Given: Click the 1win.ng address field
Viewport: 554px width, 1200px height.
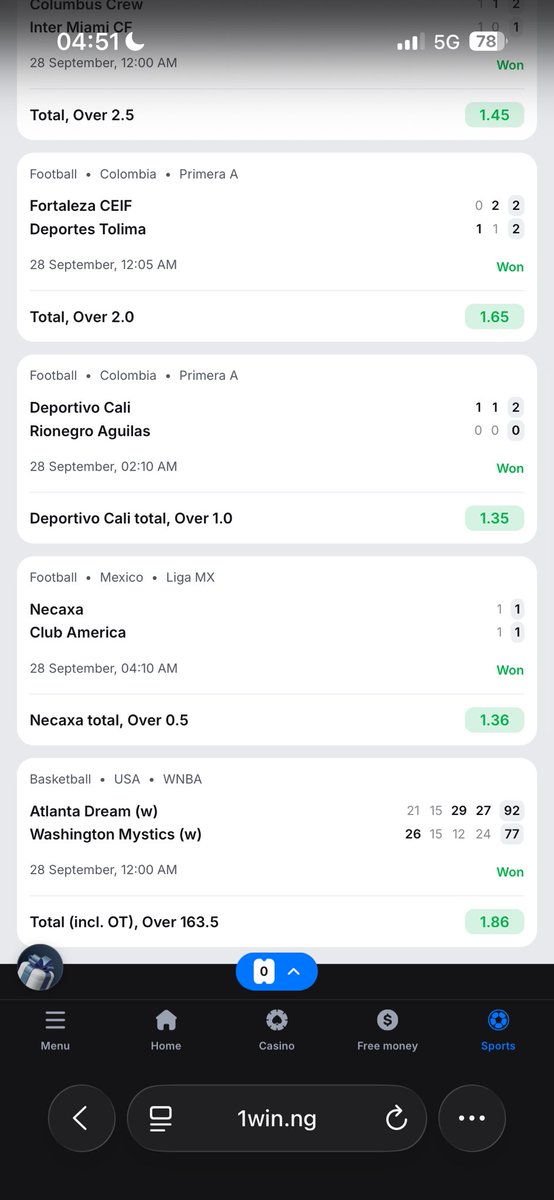Looking at the screenshot, I should pos(277,1118).
